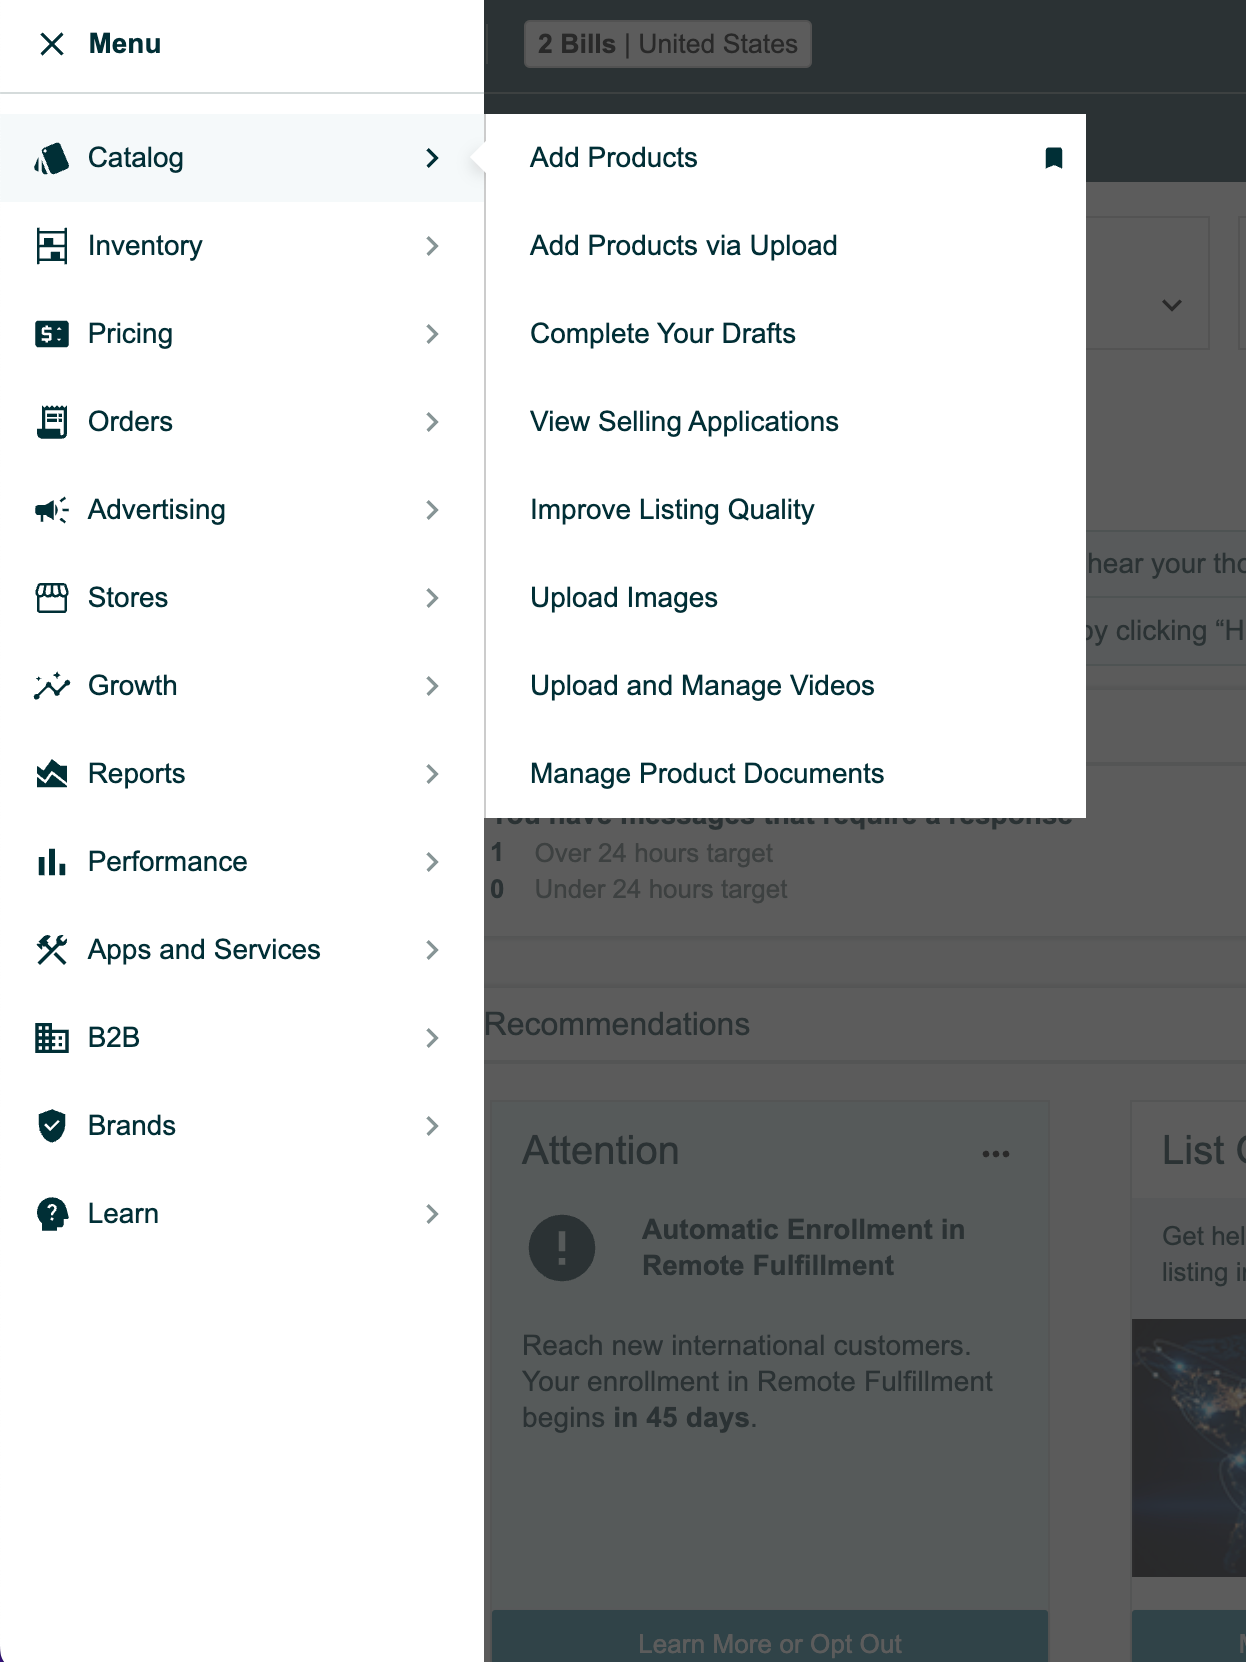Expand the Reports submenu arrow

432,774
